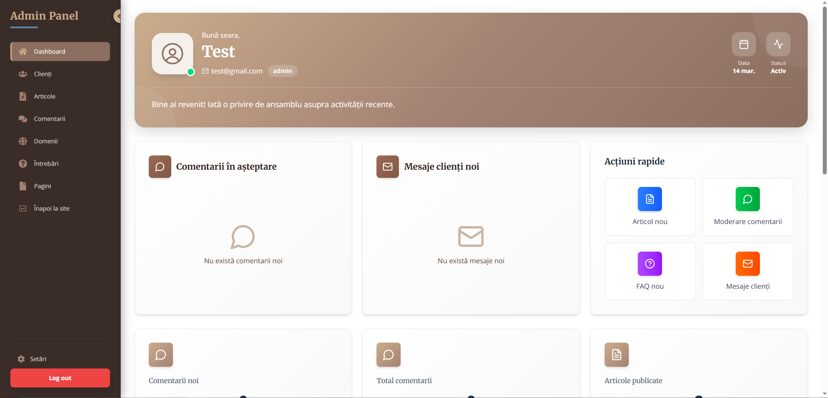The height and width of the screenshot is (398, 828).
Task: Go to Clienți section
Action: [x=60, y=74]
